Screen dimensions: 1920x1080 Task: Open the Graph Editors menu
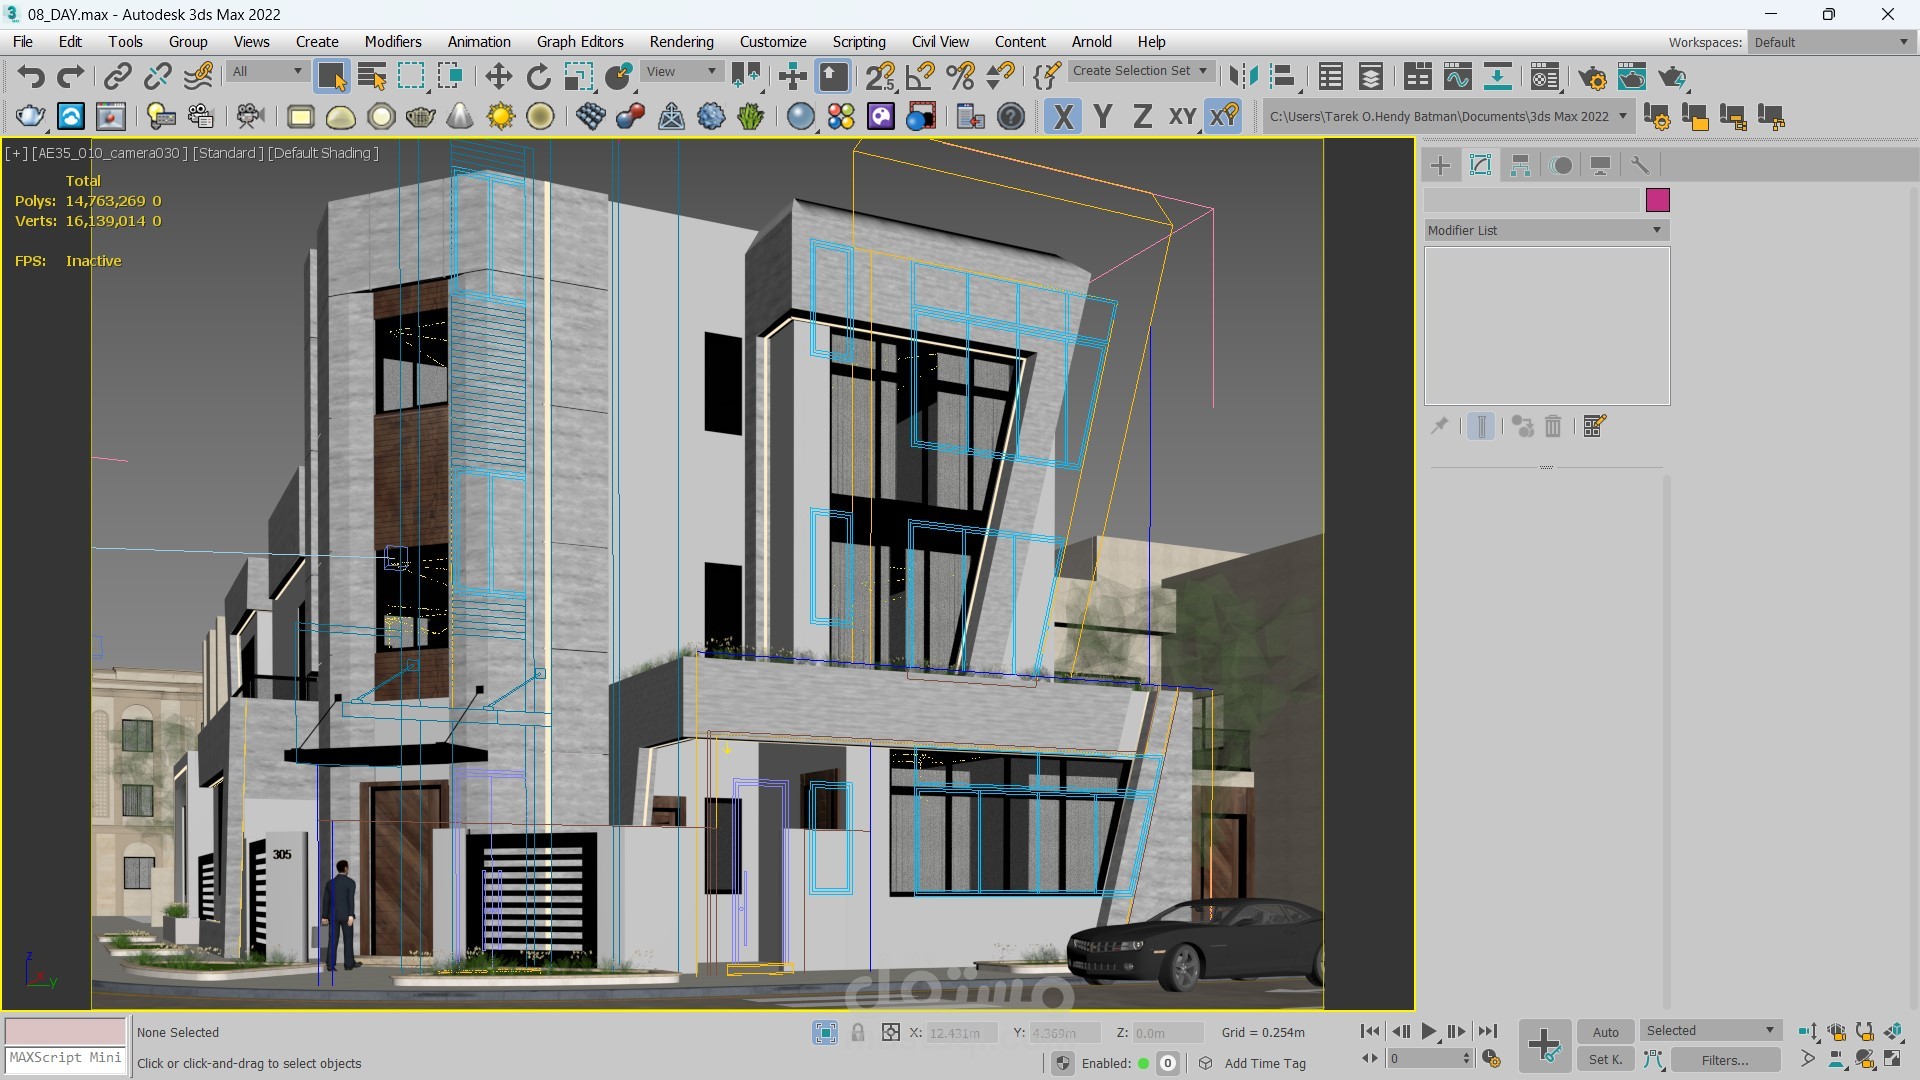pyautogui.click(x=579, y=42)
